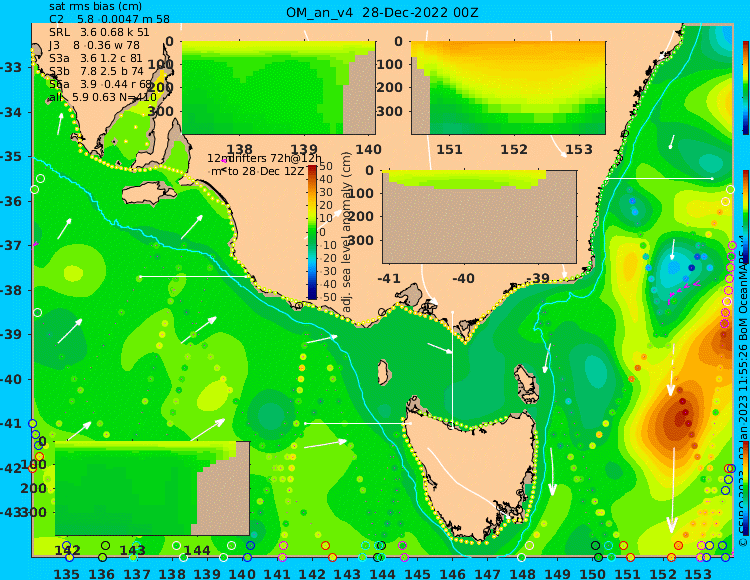Click the "all 5.9 0.63 N=410" summary row

[102, 97]
